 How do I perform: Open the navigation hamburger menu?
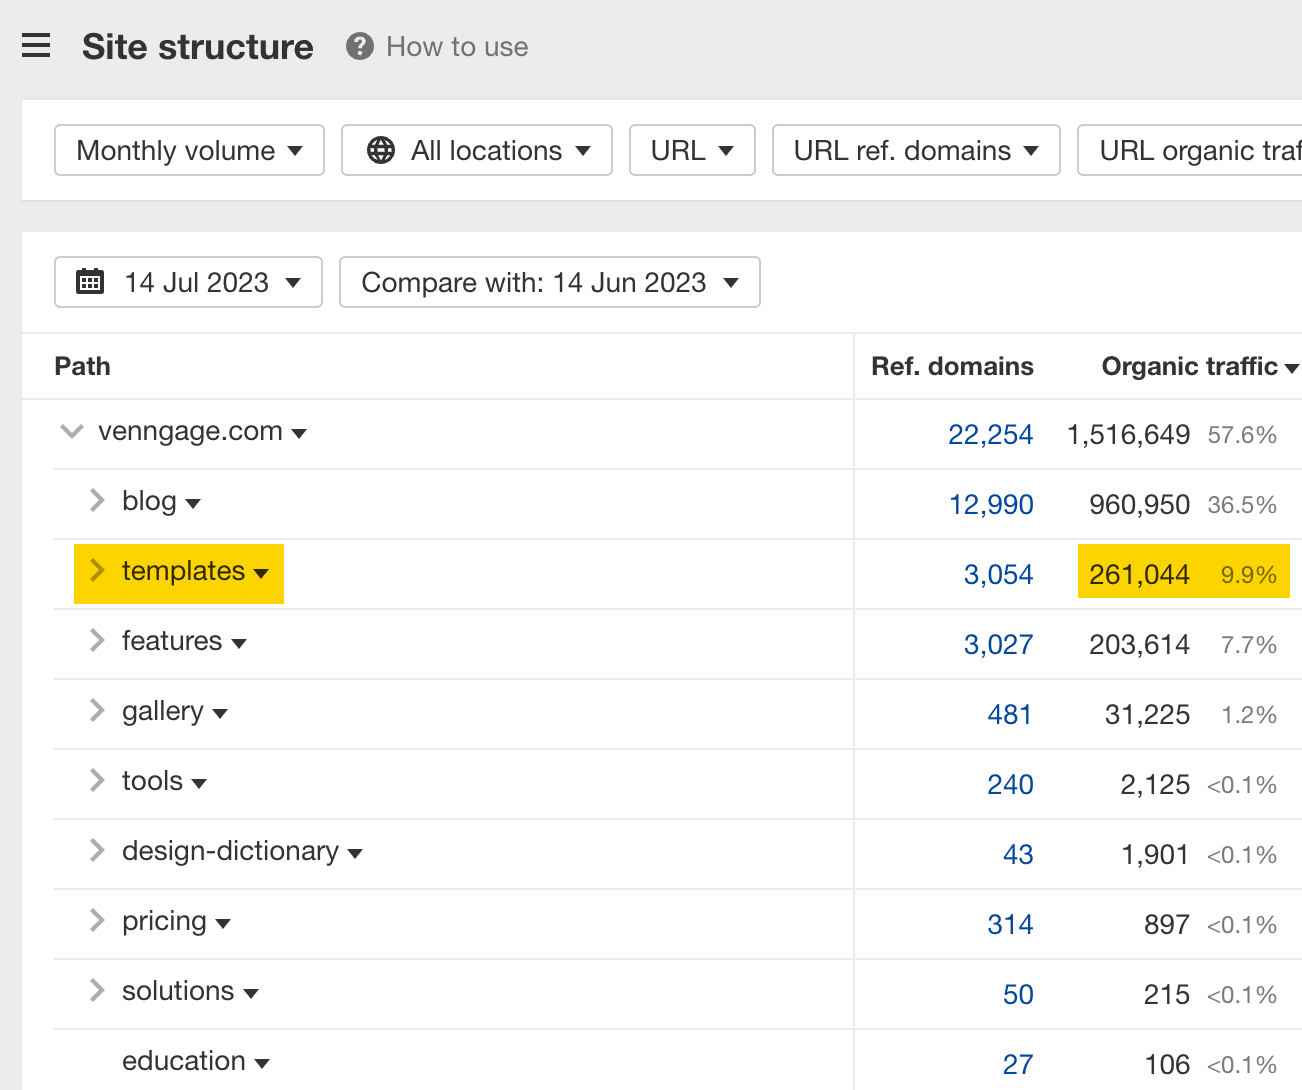(36, 45)
